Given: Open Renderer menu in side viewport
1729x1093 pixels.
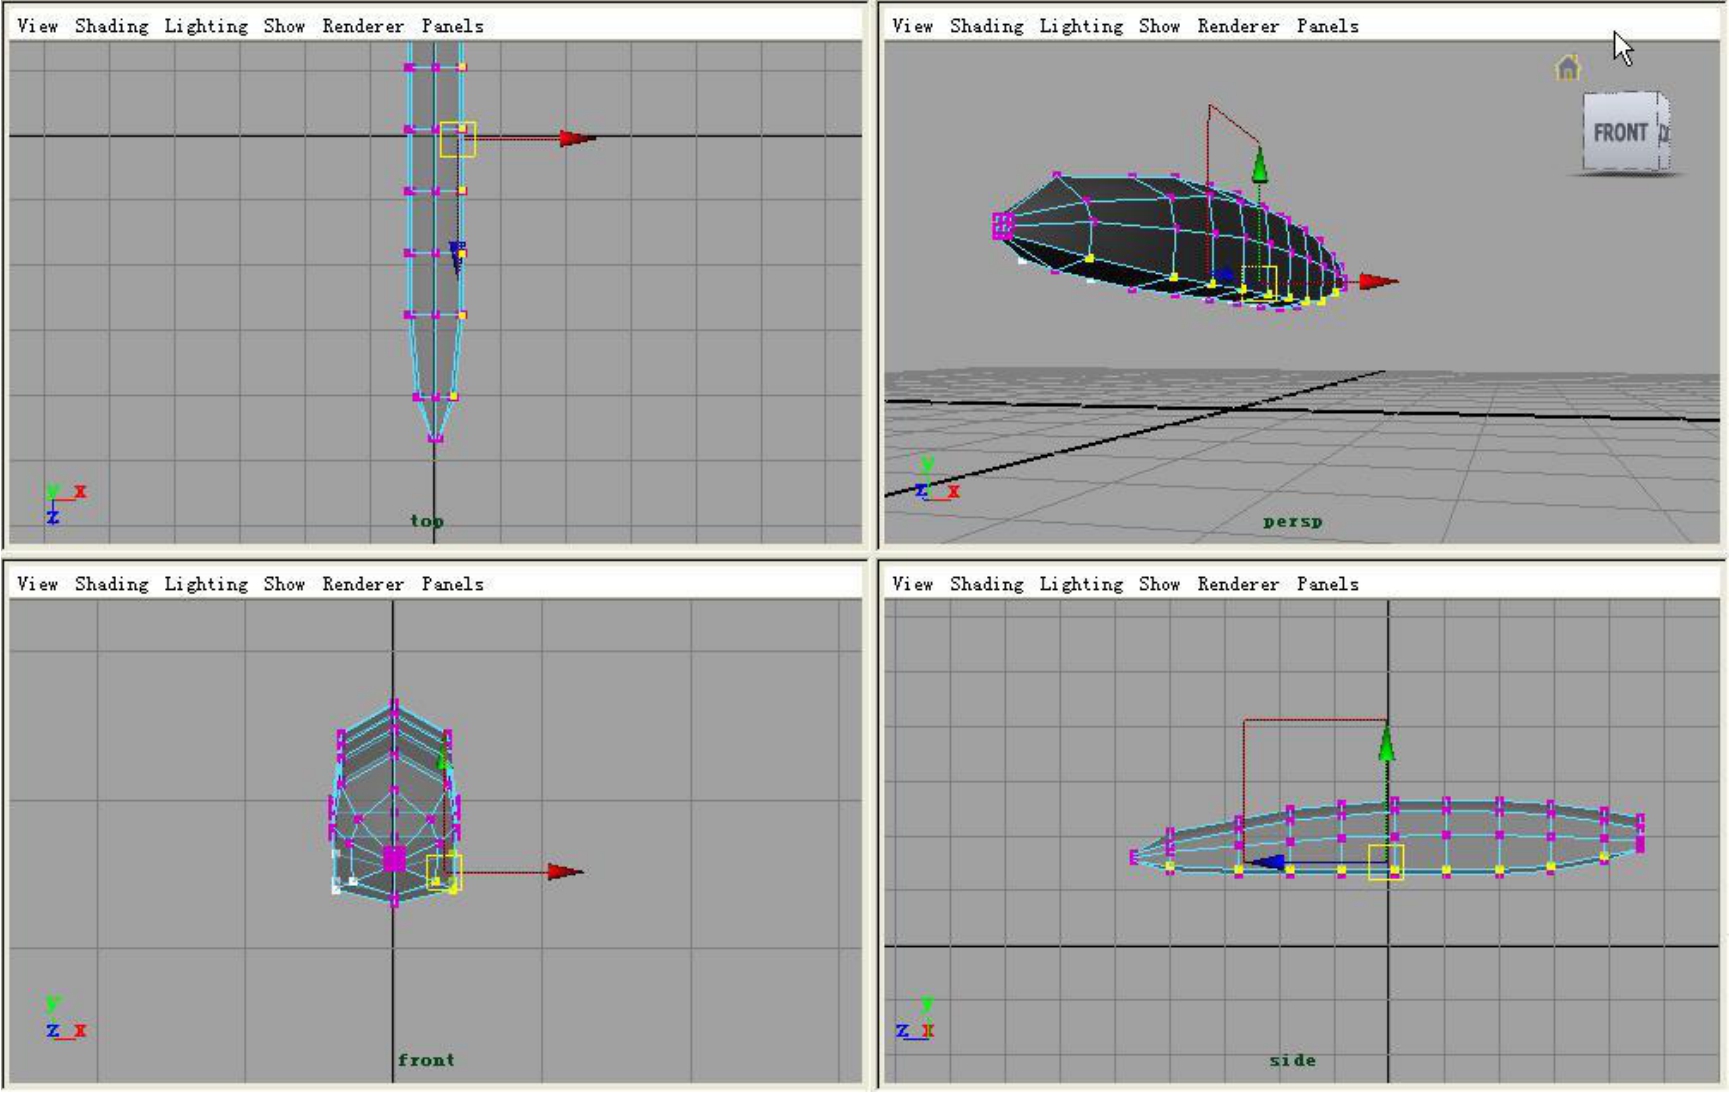Looking at the screenshot, I should [1238, 584].
